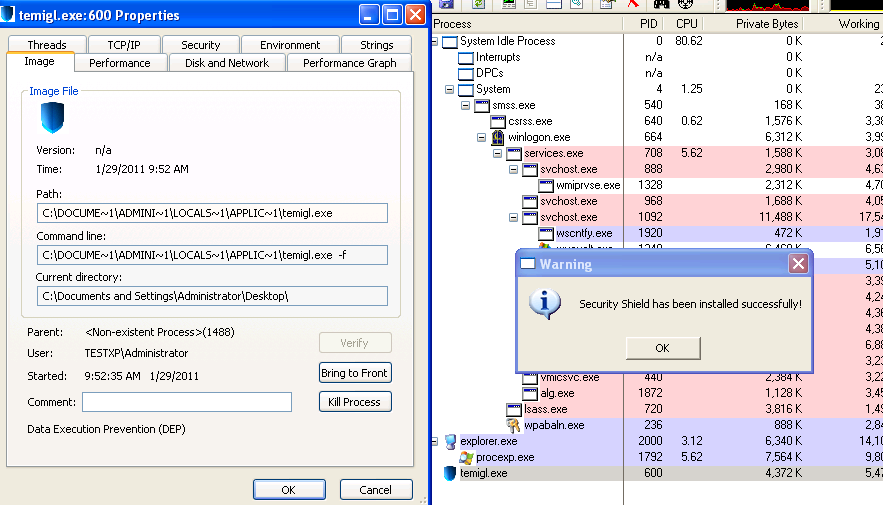Click the Current directory text field

(x=212, y=296)
